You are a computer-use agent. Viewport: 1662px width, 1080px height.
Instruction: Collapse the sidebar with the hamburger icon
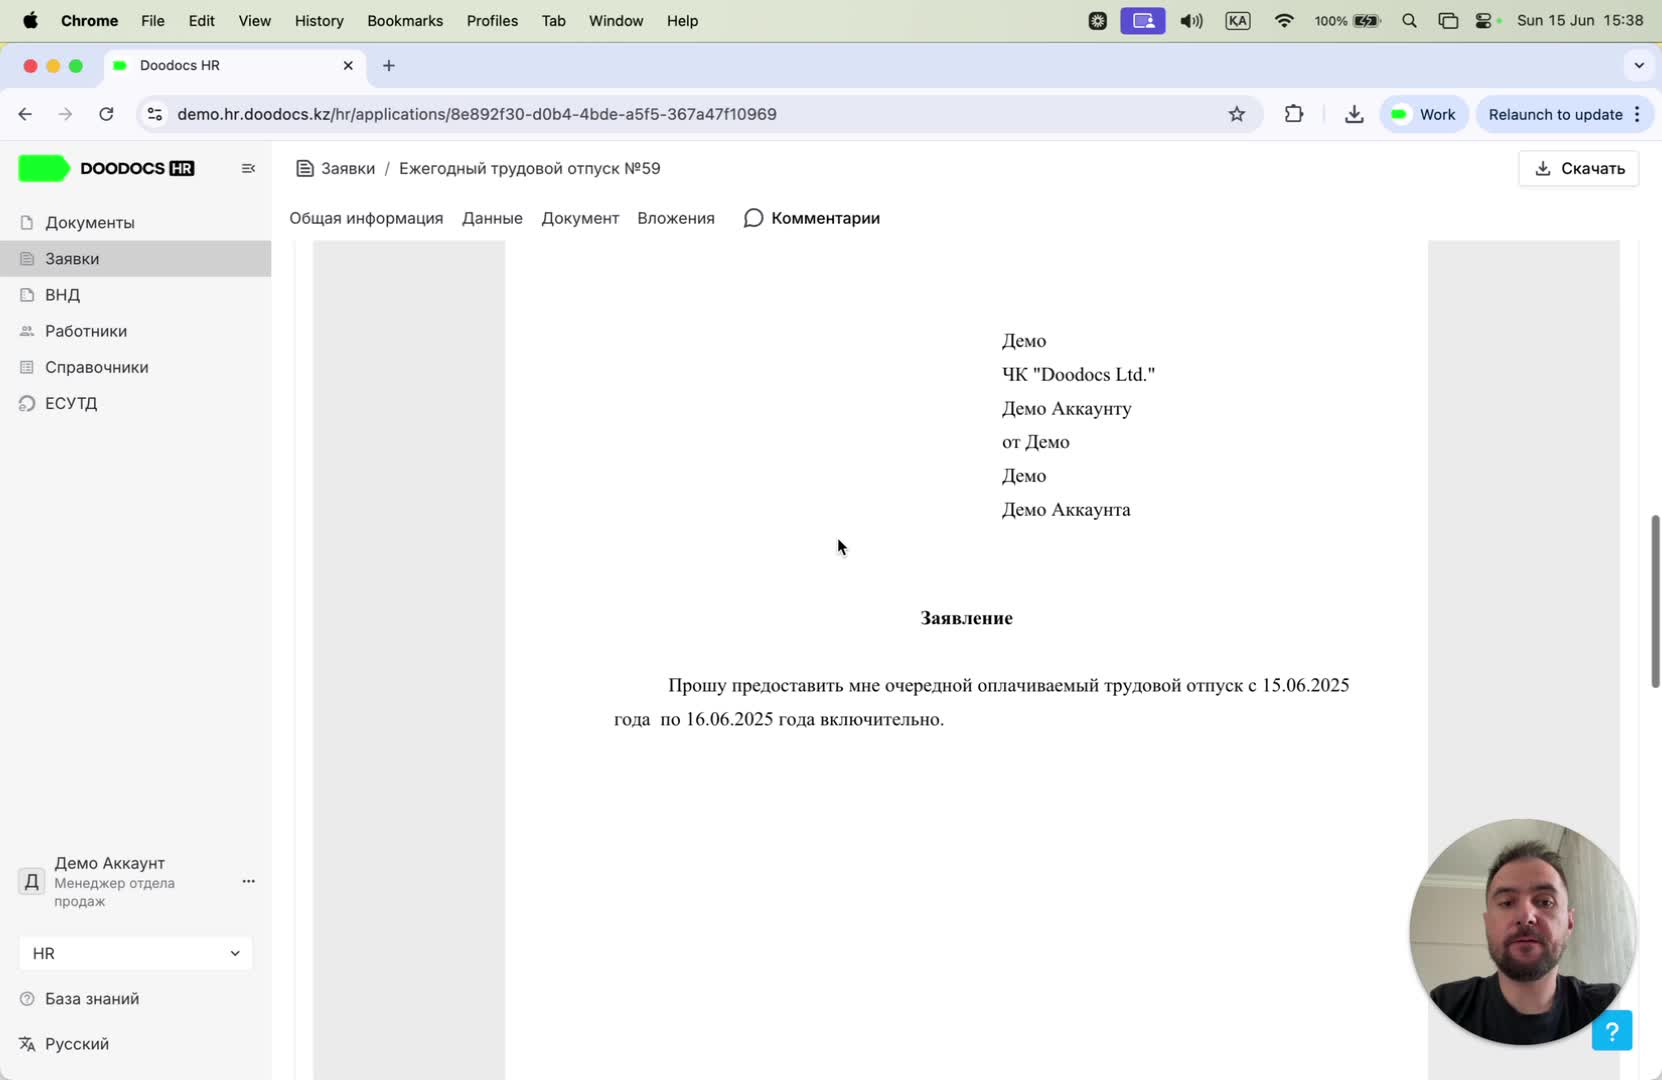[248, 168]
